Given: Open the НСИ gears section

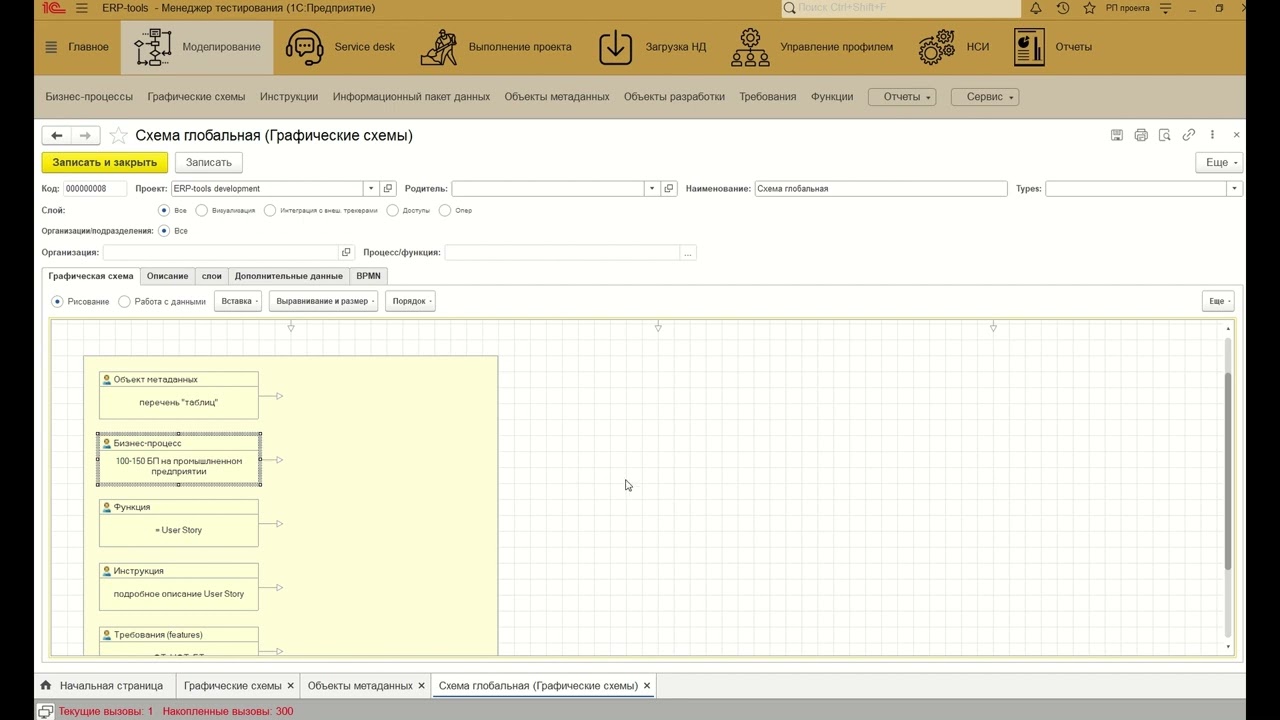Looking at the screenshot, I should point(954,47).
